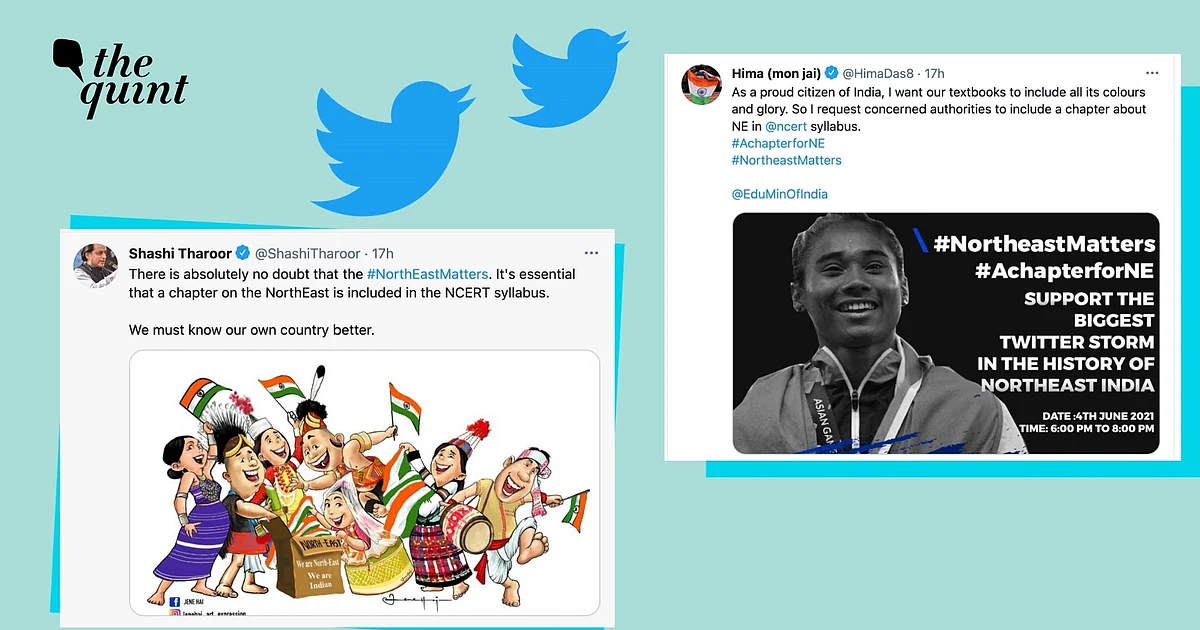The width and height of the screenshot is (1200, 630).
Task: Click the Hima (mon jai) display name
Action: click(775, 74)
